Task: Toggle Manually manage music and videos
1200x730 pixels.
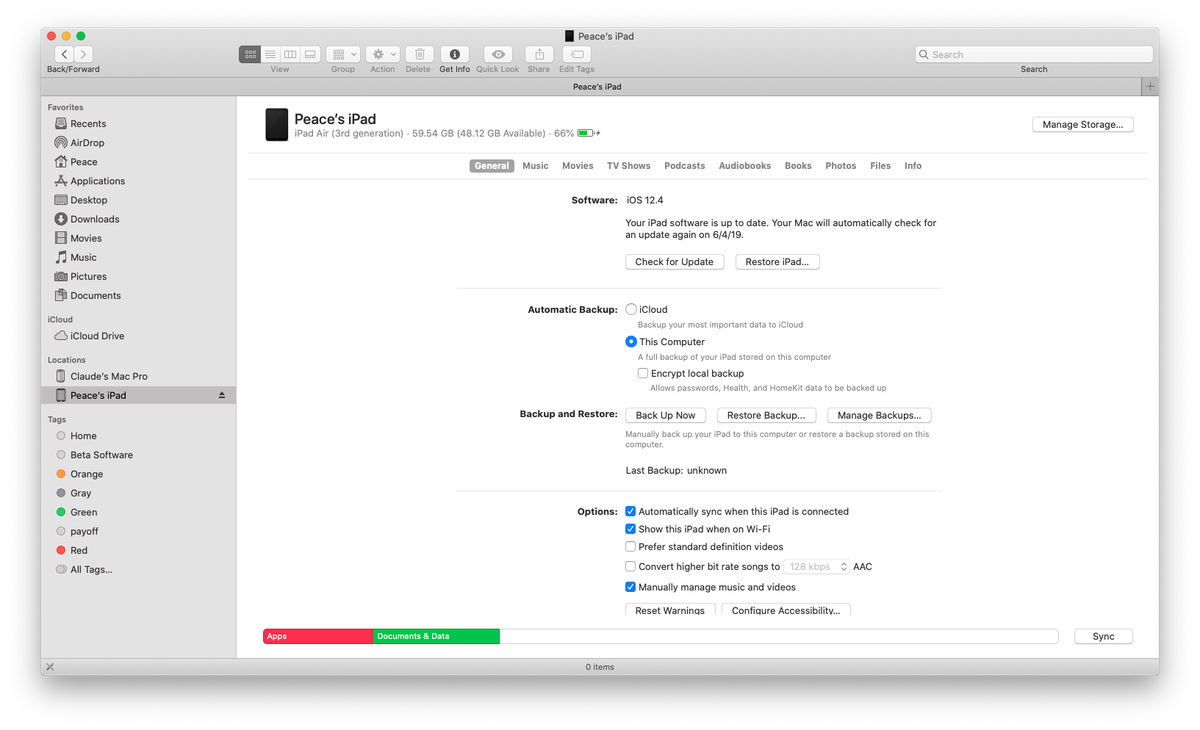Action: [x=631, y=588]
